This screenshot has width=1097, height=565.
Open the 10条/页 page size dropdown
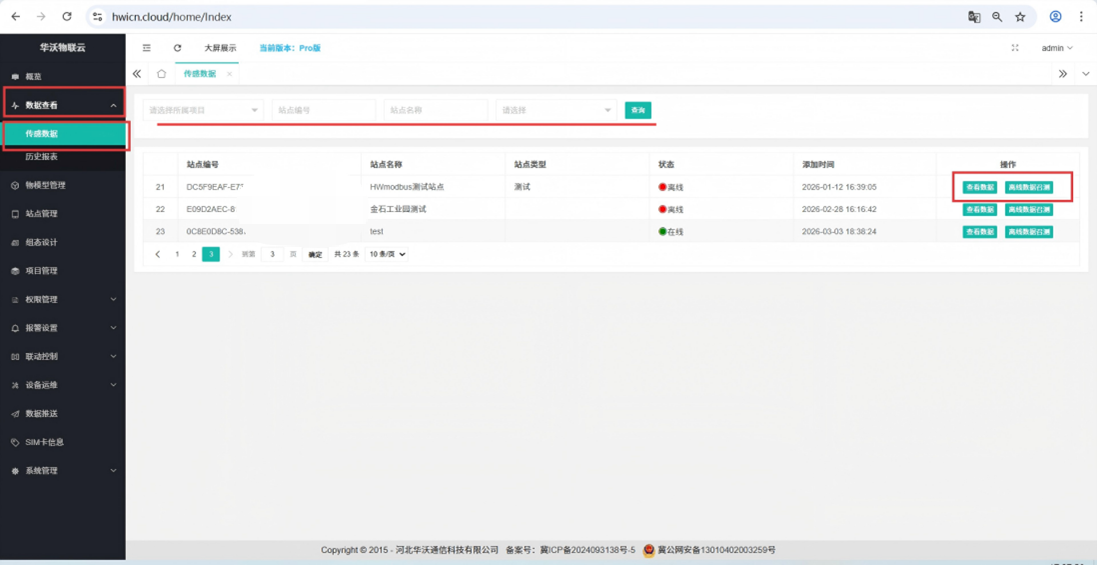[x=388, y=255]
